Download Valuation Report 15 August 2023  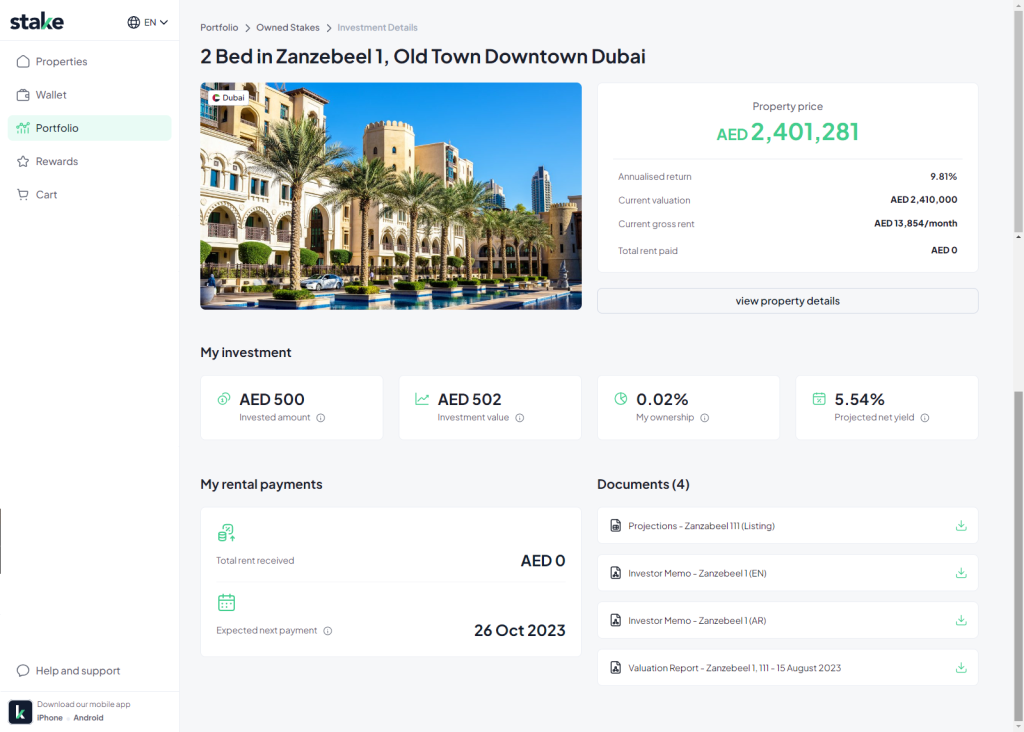click(961, 668)
